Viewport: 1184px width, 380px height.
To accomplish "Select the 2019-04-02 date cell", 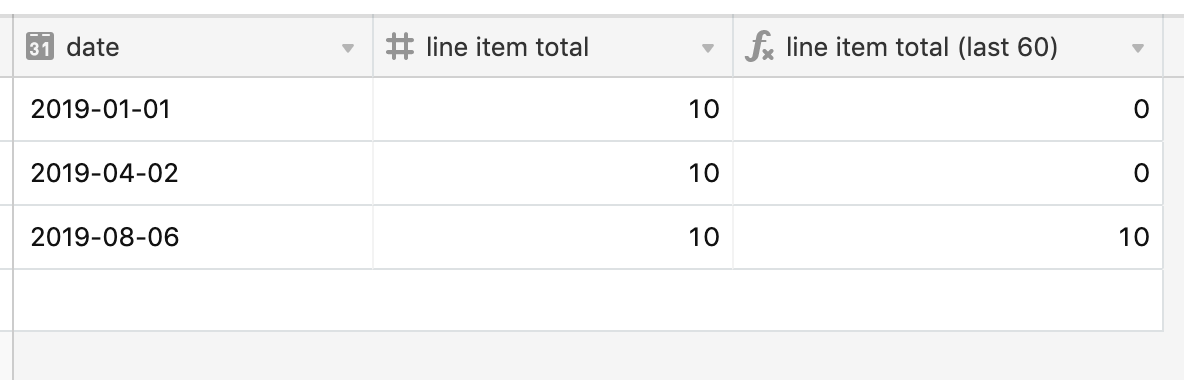I will click(193, 173).
